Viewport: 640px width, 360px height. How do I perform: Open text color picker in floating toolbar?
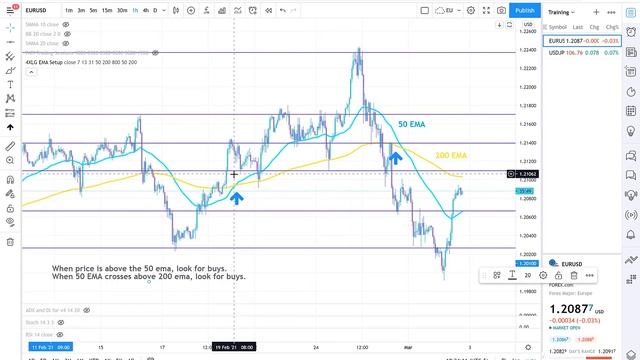click(512, 276)
